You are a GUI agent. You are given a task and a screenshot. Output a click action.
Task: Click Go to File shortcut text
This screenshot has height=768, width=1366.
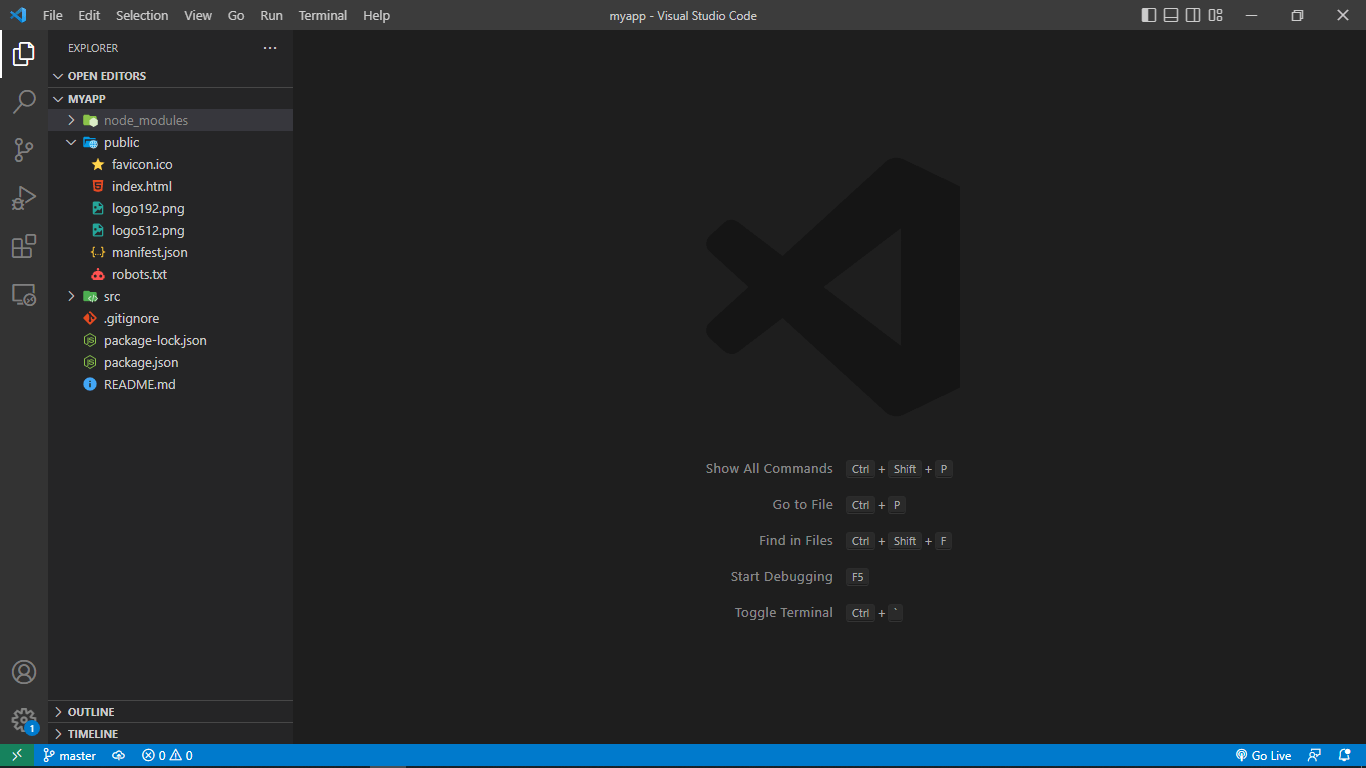click(x=803, y=505)
